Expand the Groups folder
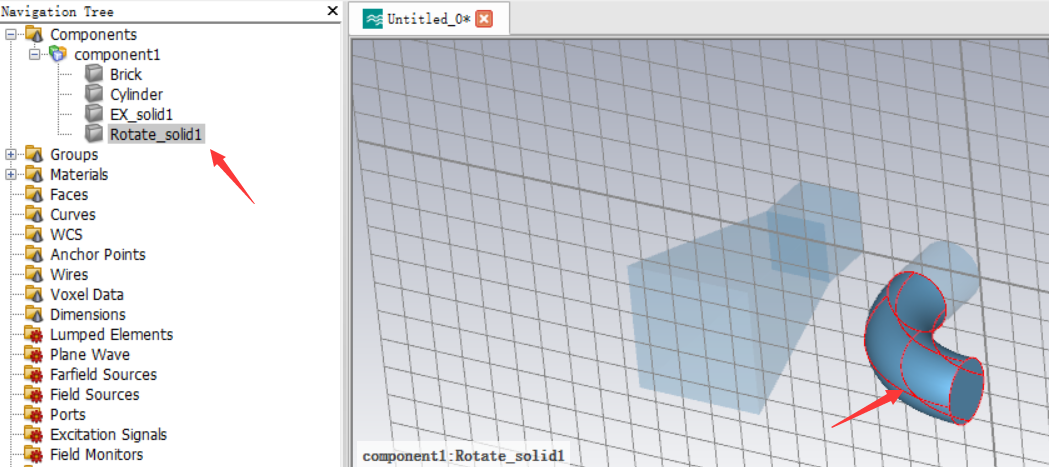Viewport: 1049px width, 467px height. [10, 155]
